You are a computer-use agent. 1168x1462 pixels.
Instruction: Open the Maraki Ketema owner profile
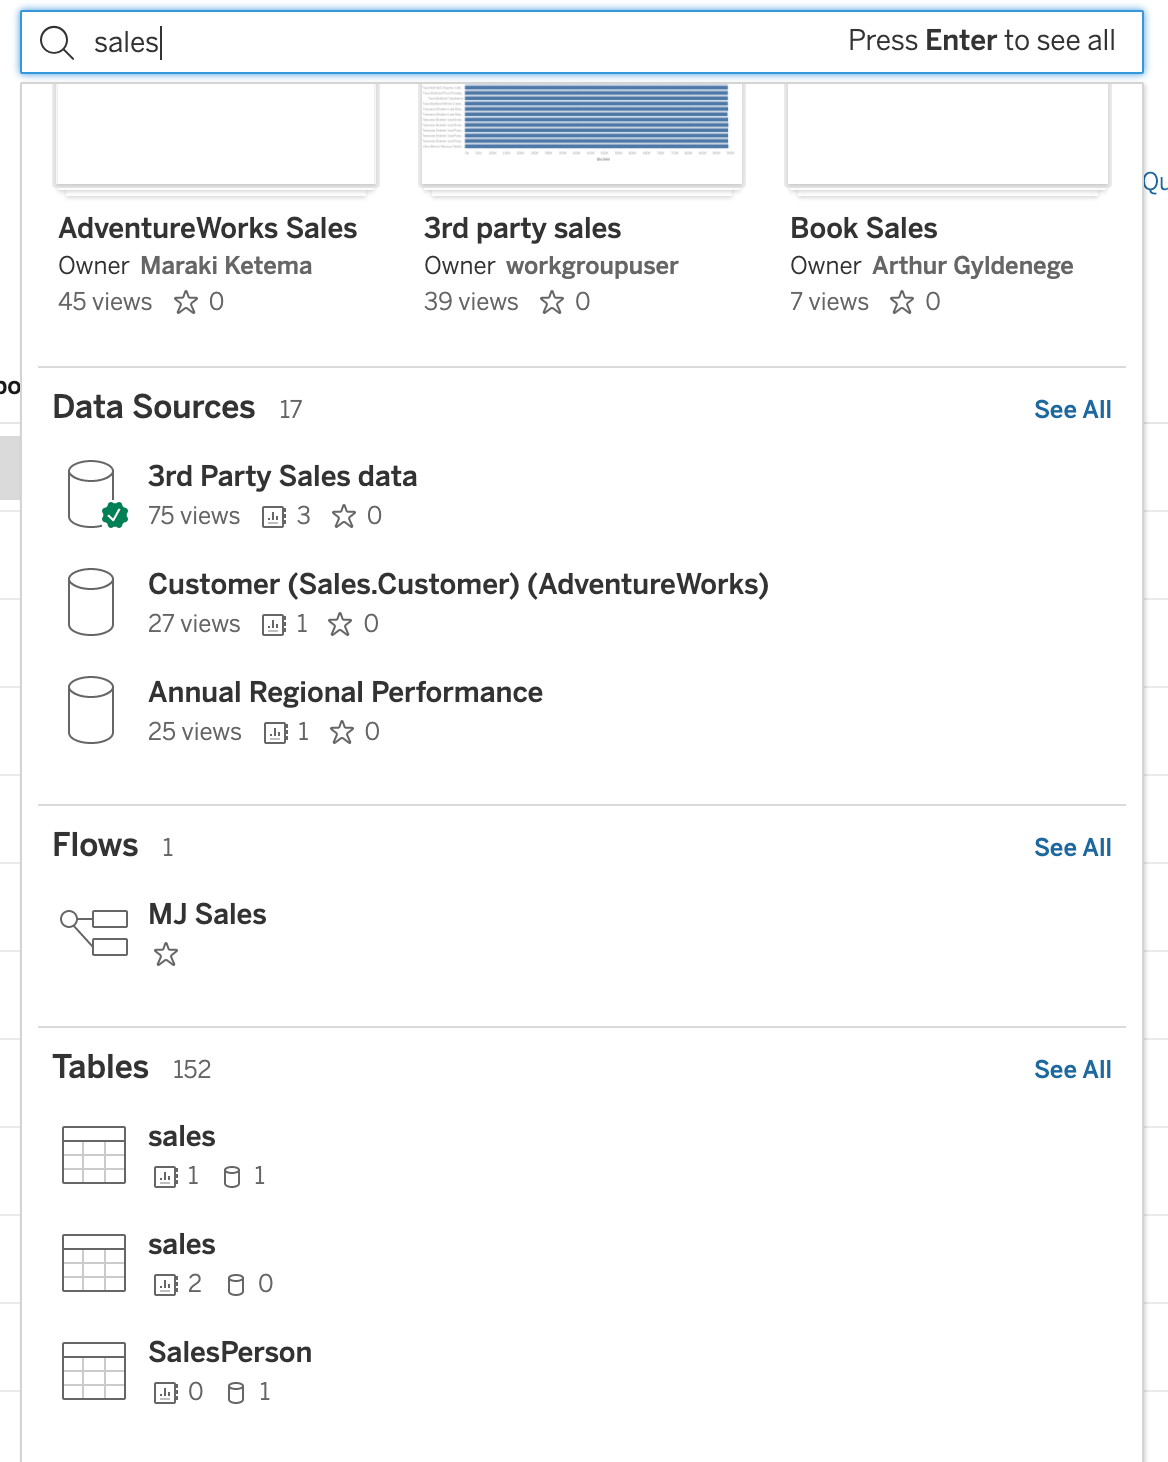click(x=227, y=265)
